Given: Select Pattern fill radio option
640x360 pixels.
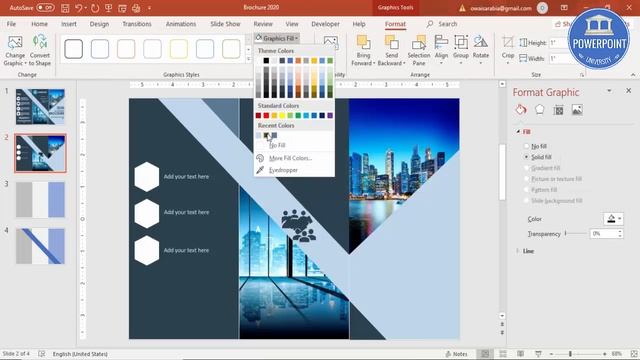Looking at the screenshot, I should point(526,190).
